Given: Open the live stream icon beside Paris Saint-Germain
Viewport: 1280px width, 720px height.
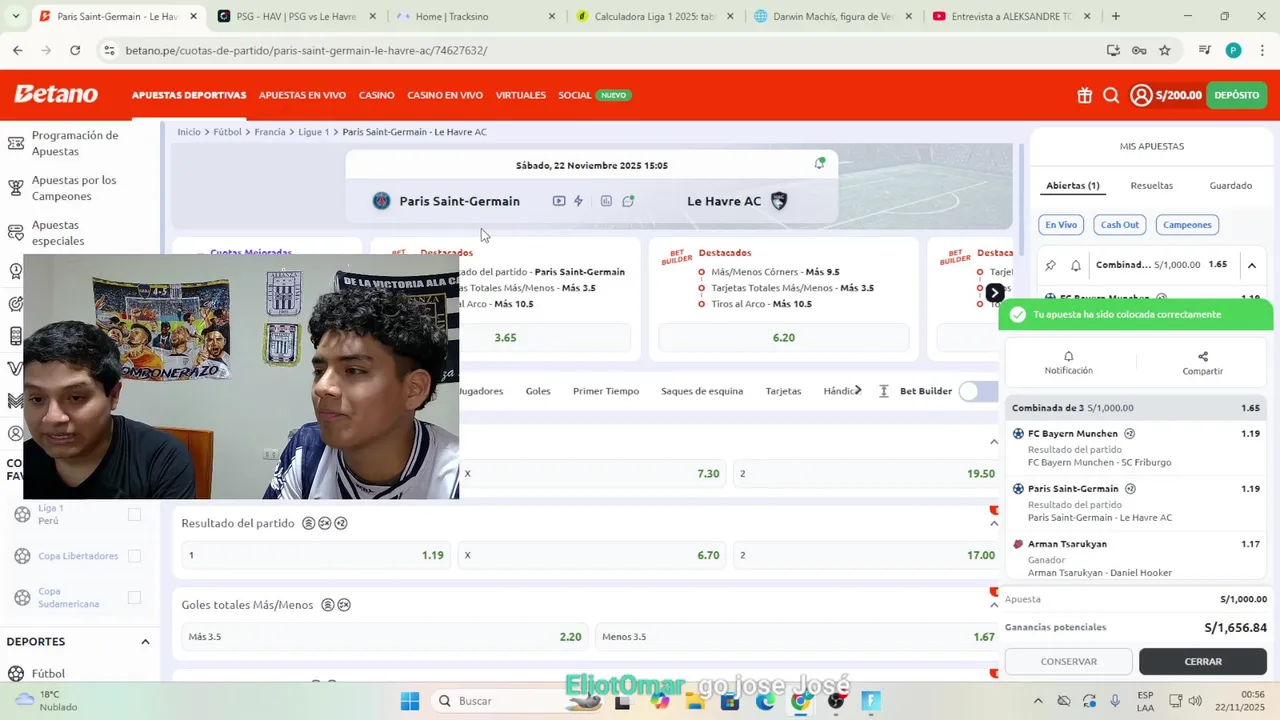Looking at the screenshot, I should (559, 201).
